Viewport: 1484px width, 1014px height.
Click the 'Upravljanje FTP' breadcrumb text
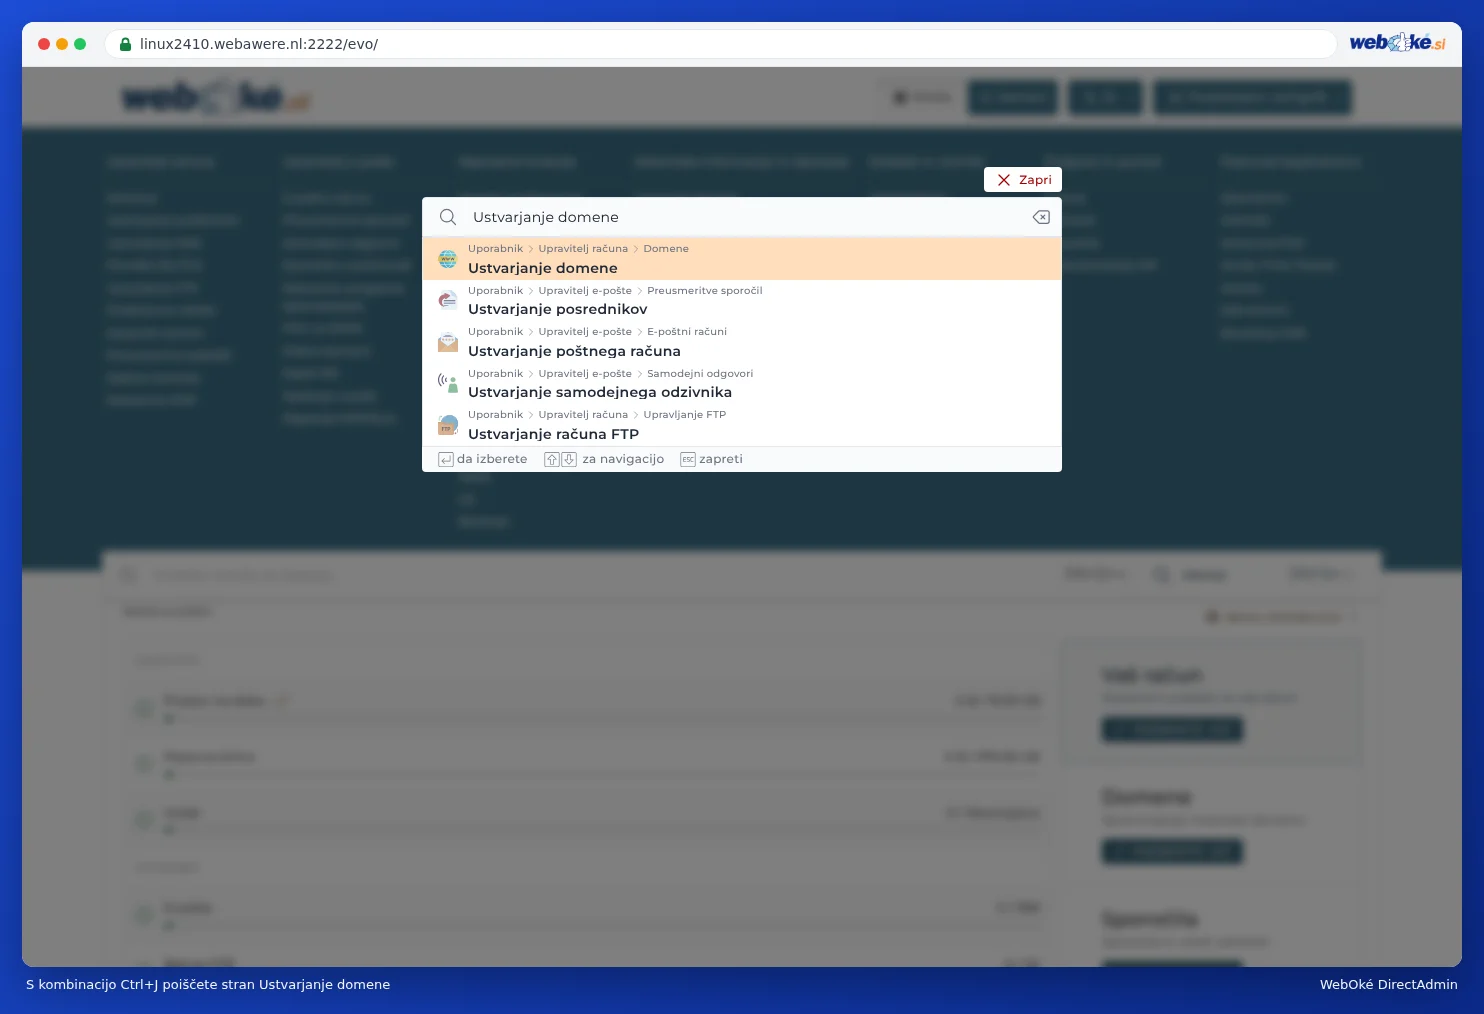click(685, 415)
